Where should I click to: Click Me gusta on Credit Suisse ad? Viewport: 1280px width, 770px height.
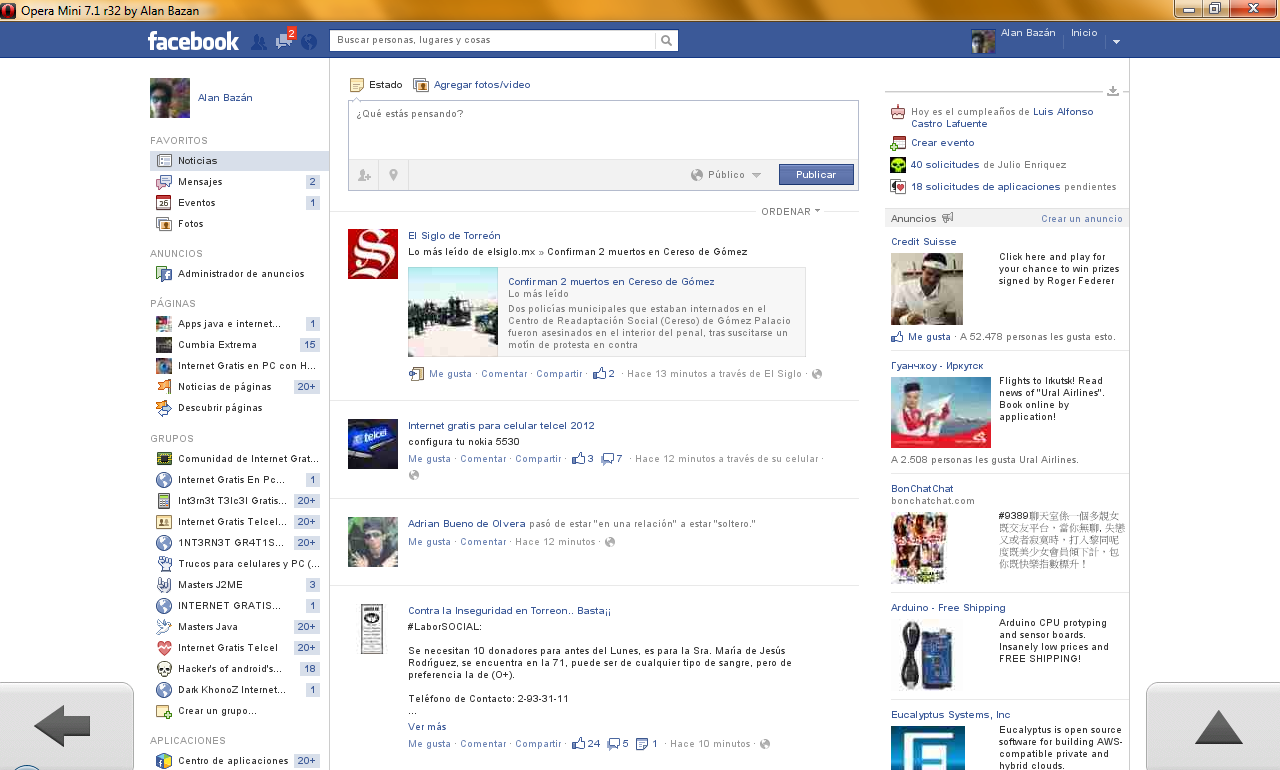tap(929, 337)
